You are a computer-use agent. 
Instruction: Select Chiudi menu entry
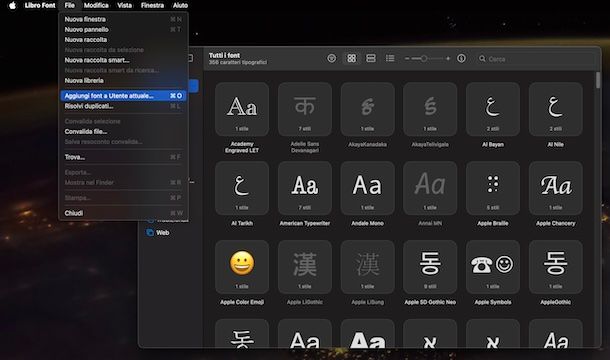pos(123,213)
